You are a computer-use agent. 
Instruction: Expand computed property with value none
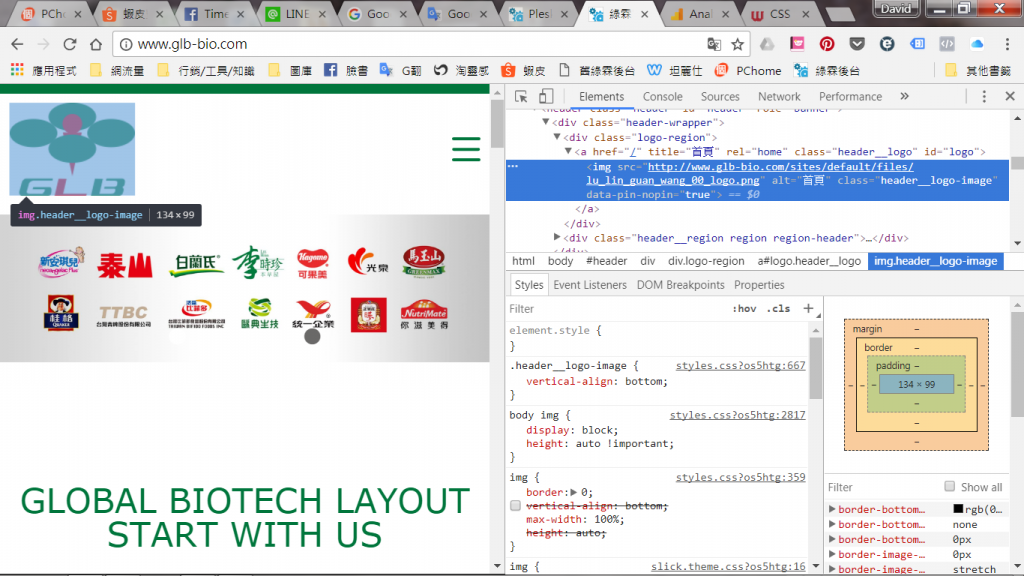click(832, 524)
